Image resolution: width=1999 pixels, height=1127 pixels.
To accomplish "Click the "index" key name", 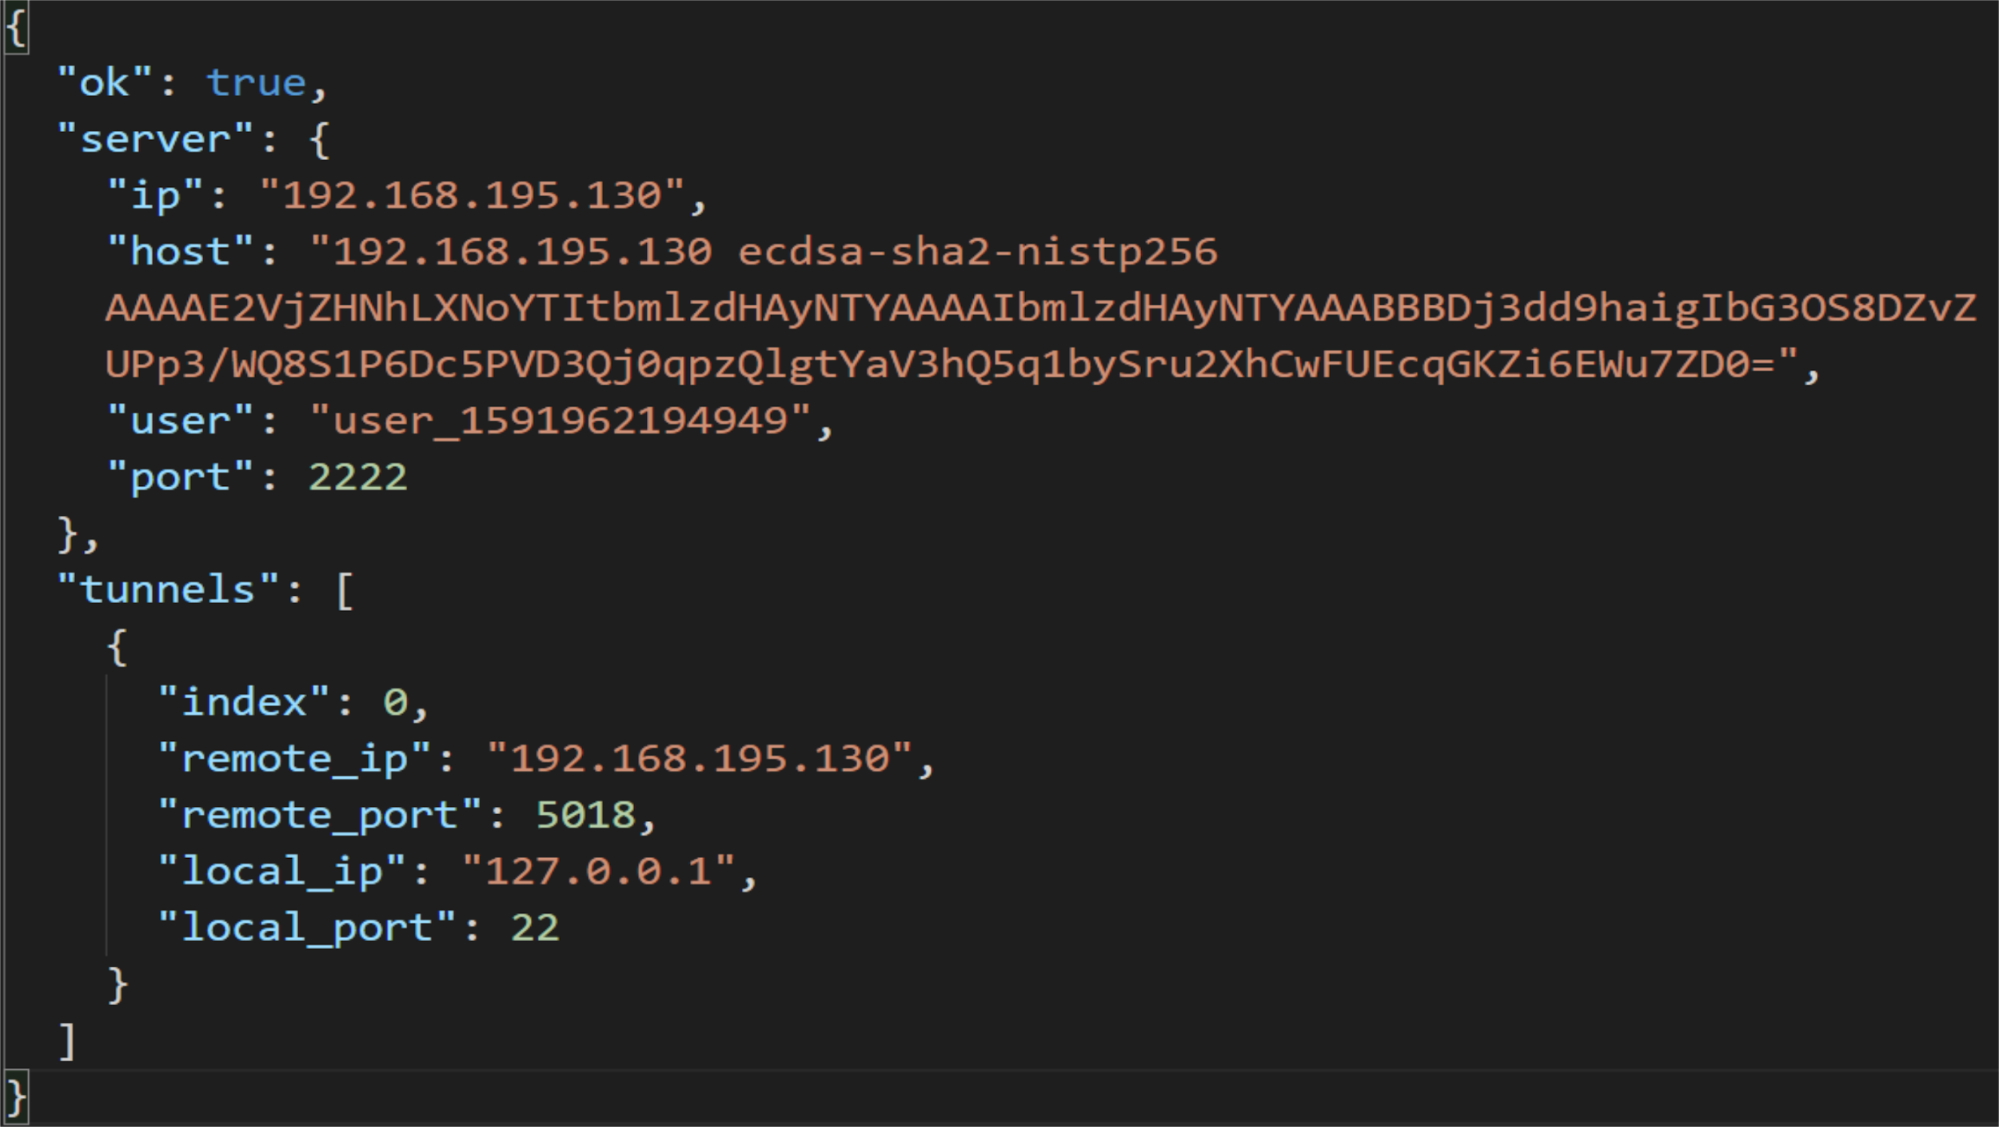I will pyautogui.click(x=243, y=703).
